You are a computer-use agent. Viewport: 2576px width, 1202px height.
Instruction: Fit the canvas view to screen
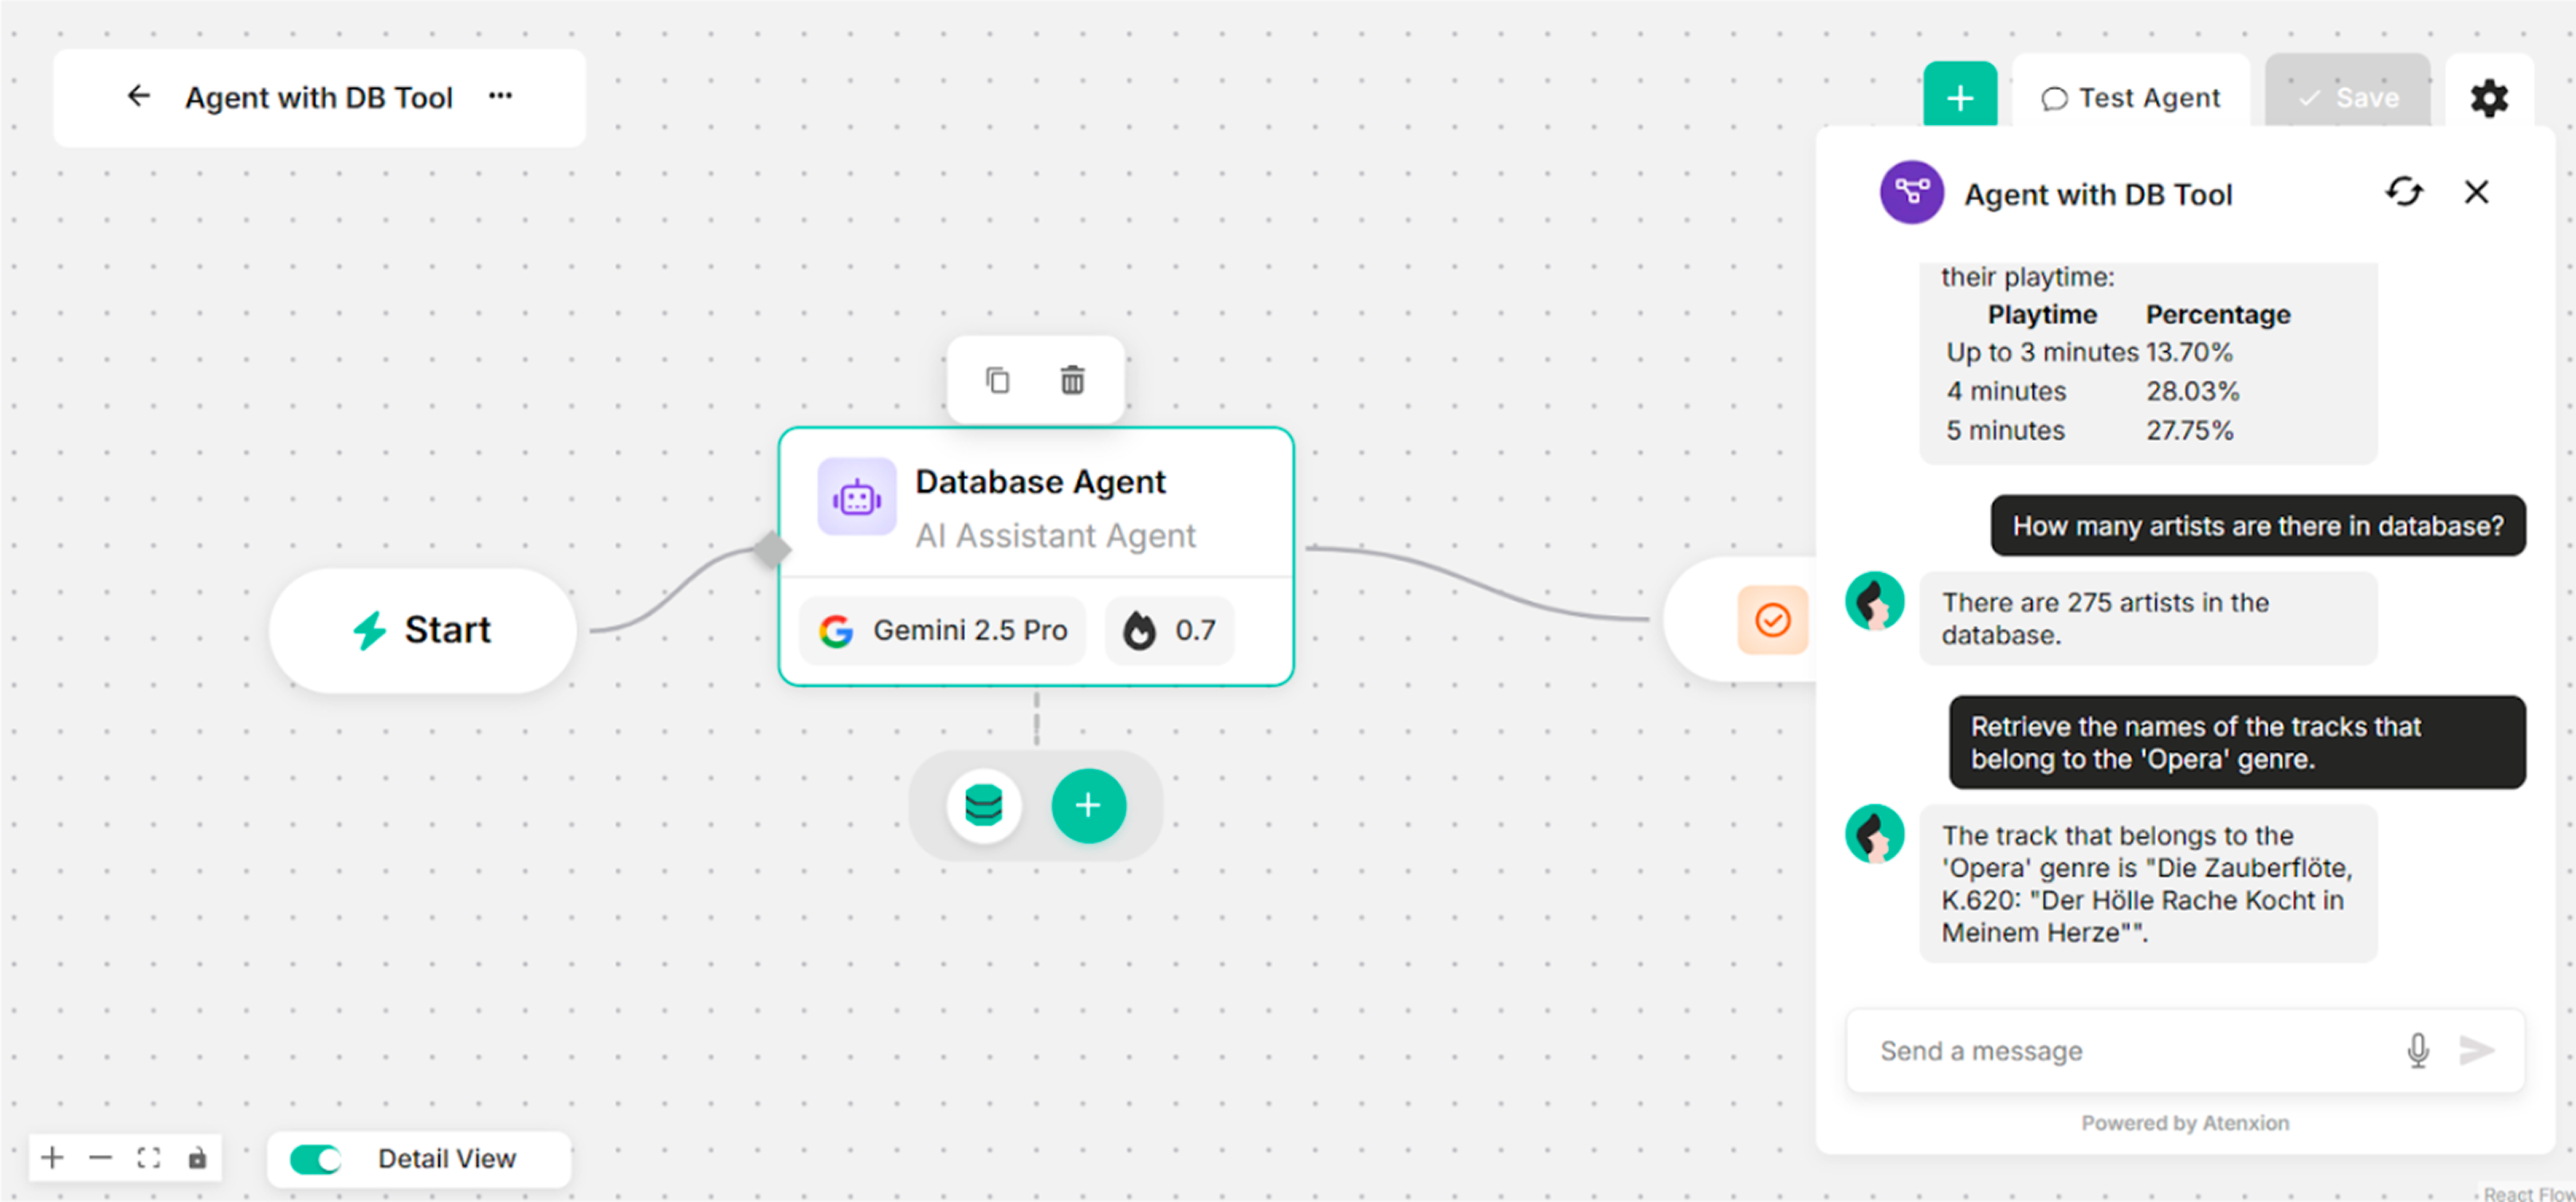pyautogui.click(x=149, y=1158)
